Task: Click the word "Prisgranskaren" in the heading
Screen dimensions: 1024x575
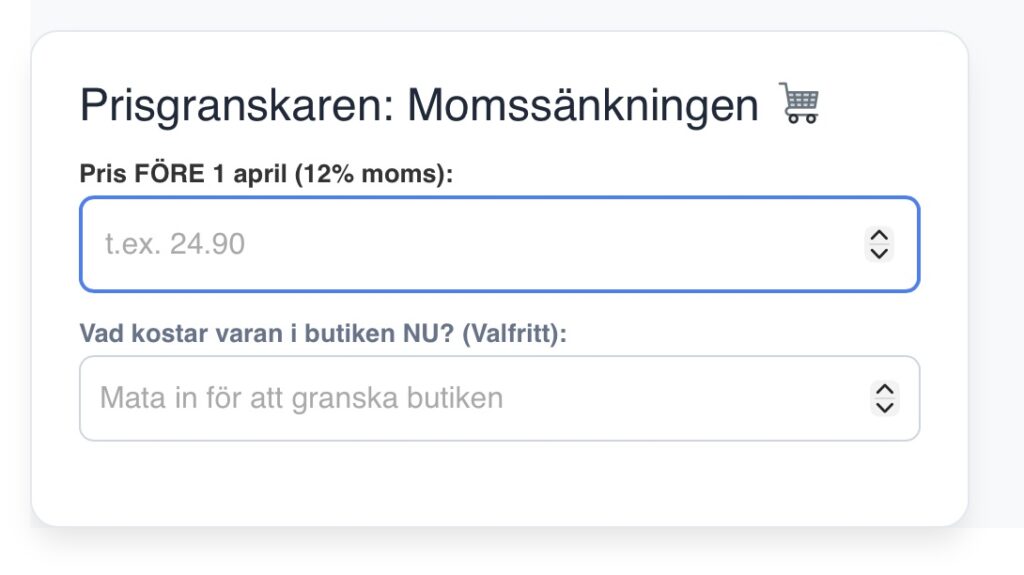Action: pos(234,105)
